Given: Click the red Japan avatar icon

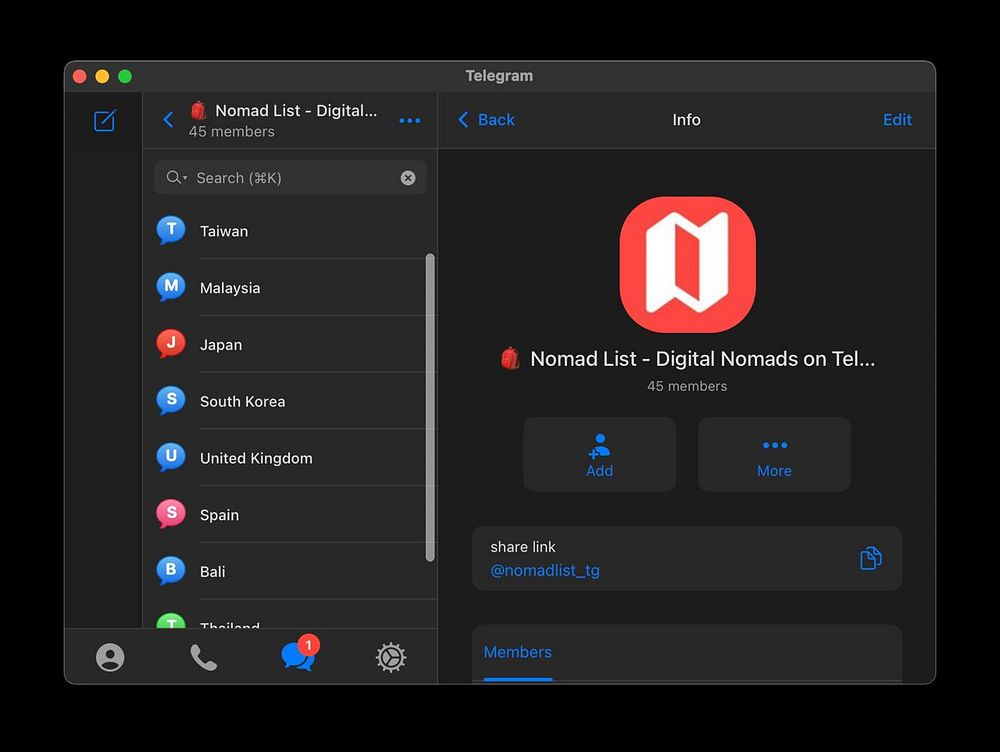Looking at the screenshot, I should (x=171, y=344).
